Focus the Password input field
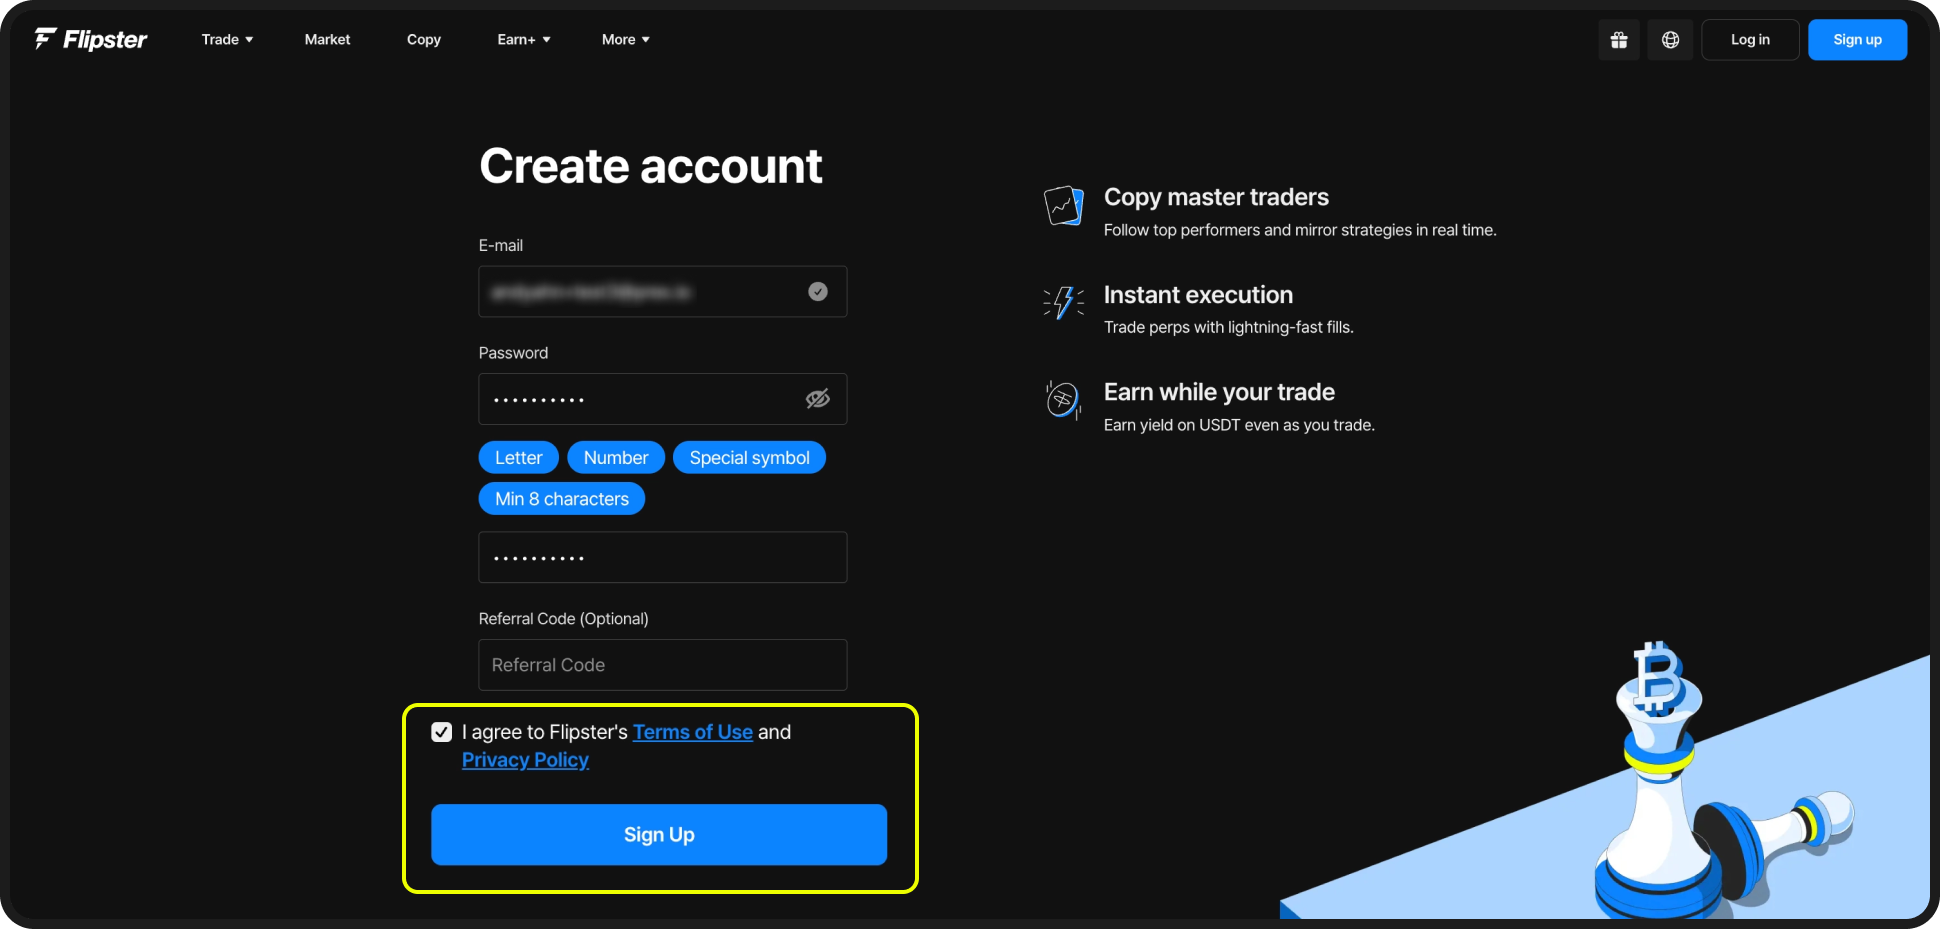This screenshot has height=929, width=1940. [x=663, y=399]
